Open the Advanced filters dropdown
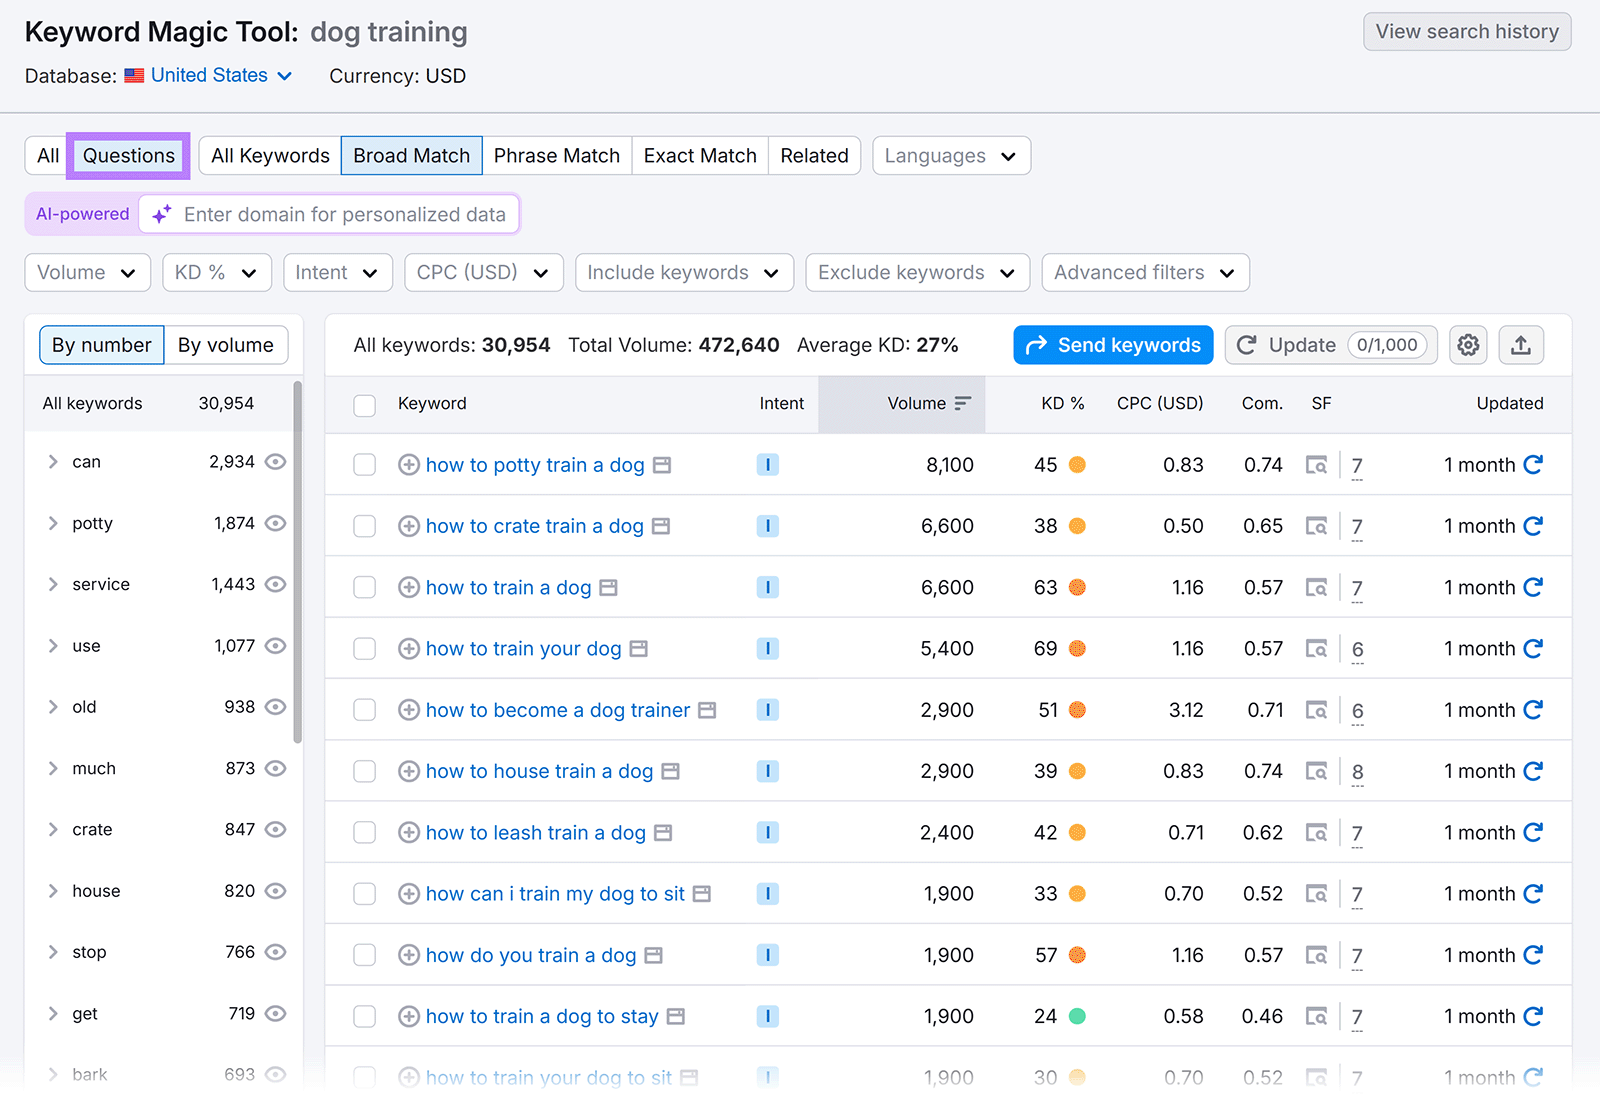Screen dimensions: 1600x1100 click(x=1144, y=272)
